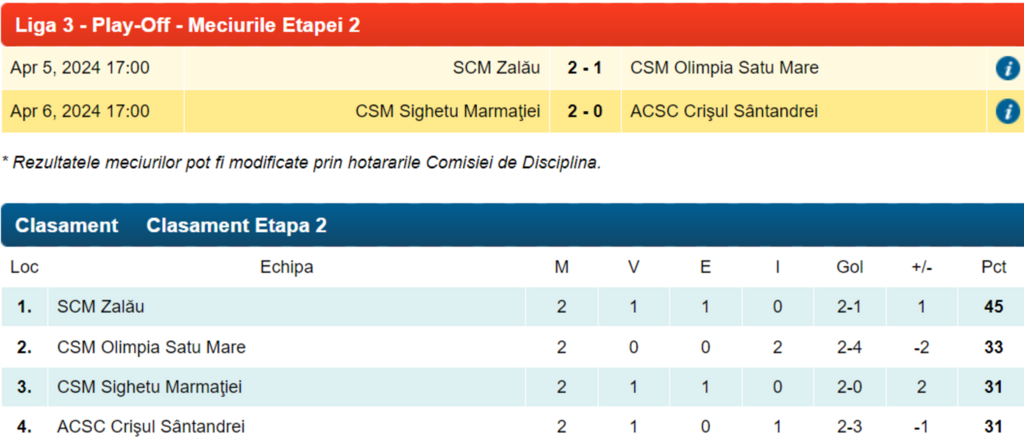Viewport: 1024px width, 447px height.
Task: Click SCM Zalău in the match list
Action: click(x=496, y=68)
